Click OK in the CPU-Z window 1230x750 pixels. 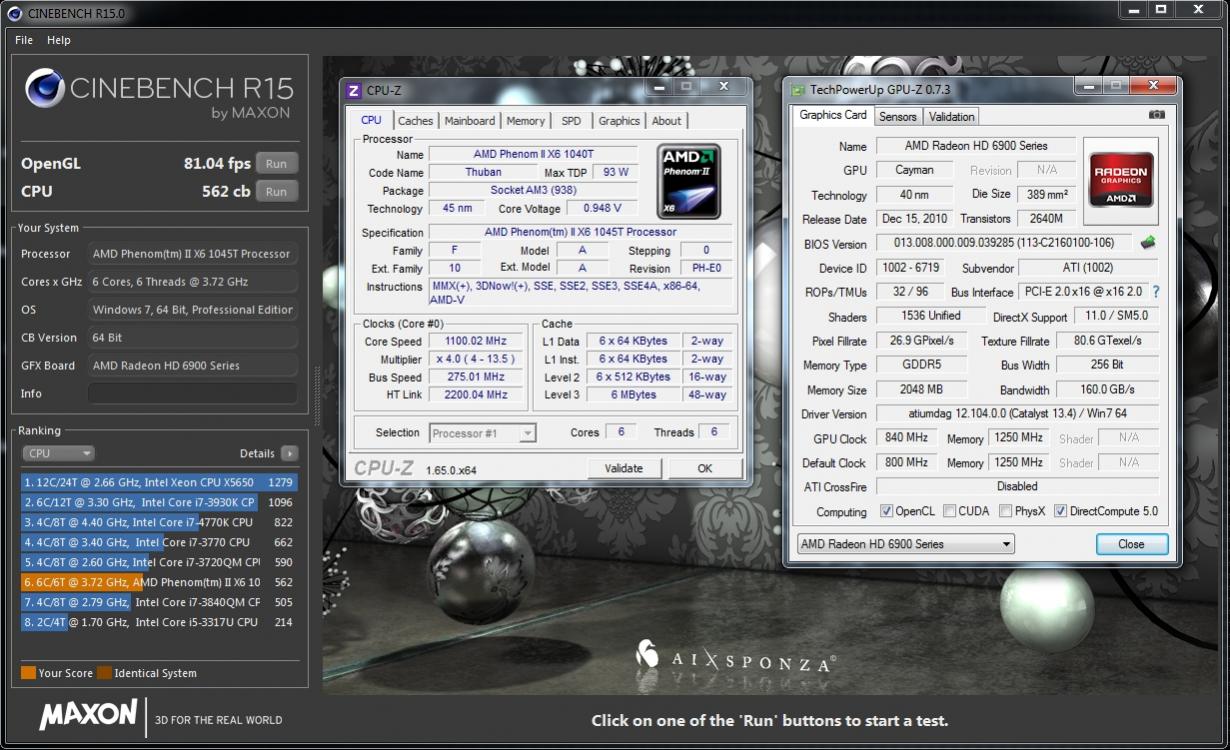click(x=705, y=468)
